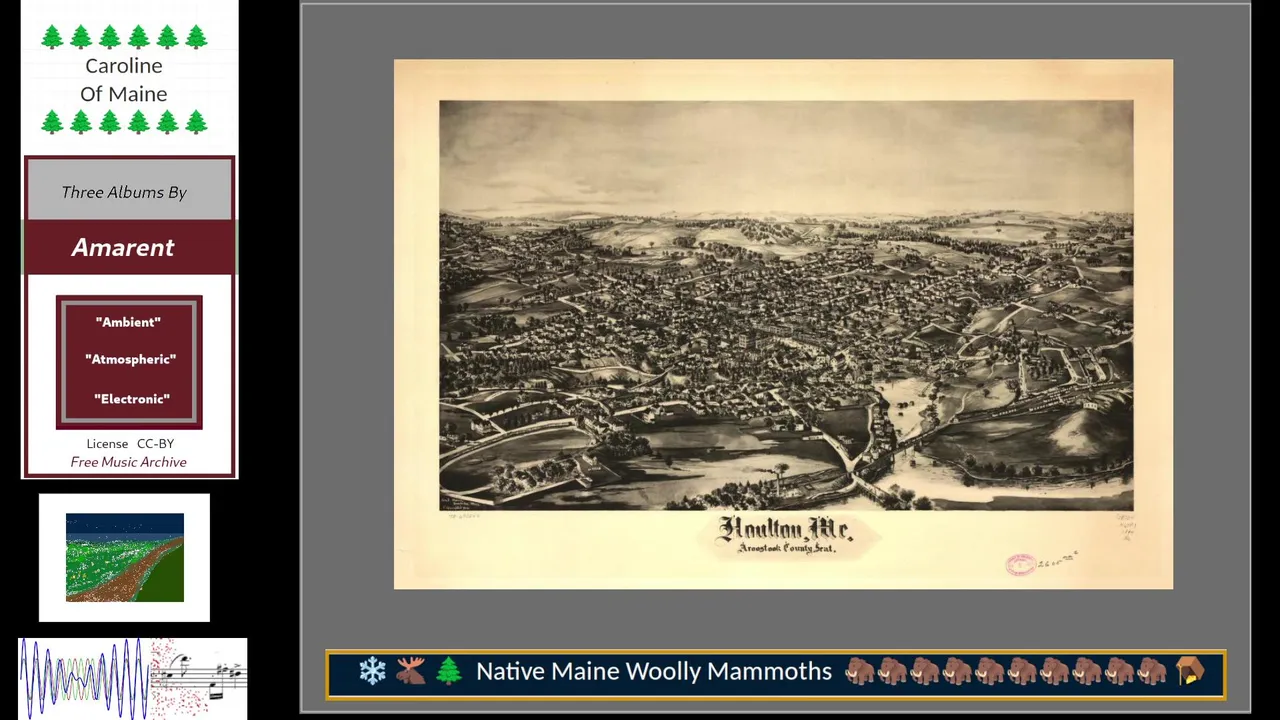Click the pink stamp on the map sheet
Image resolution: width=1280 pixels, height=720 pixels.
[x=1020, y=565]
